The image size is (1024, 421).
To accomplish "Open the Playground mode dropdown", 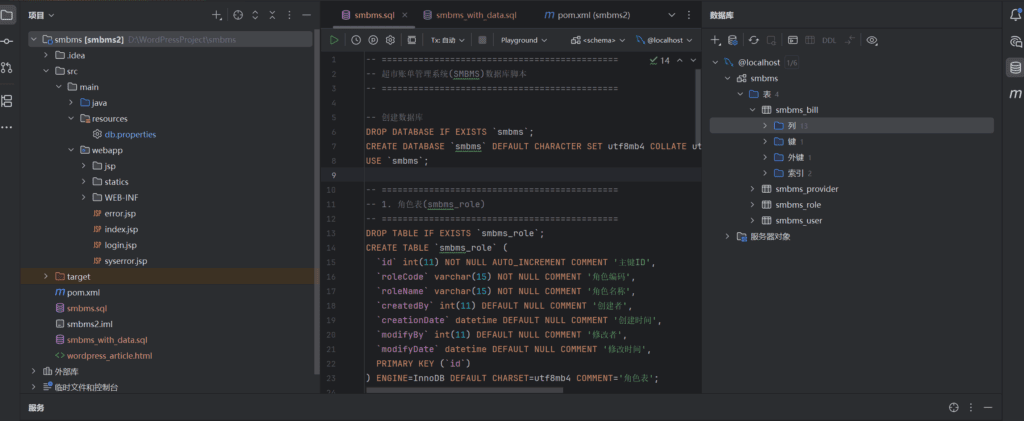I will (524, 40).
